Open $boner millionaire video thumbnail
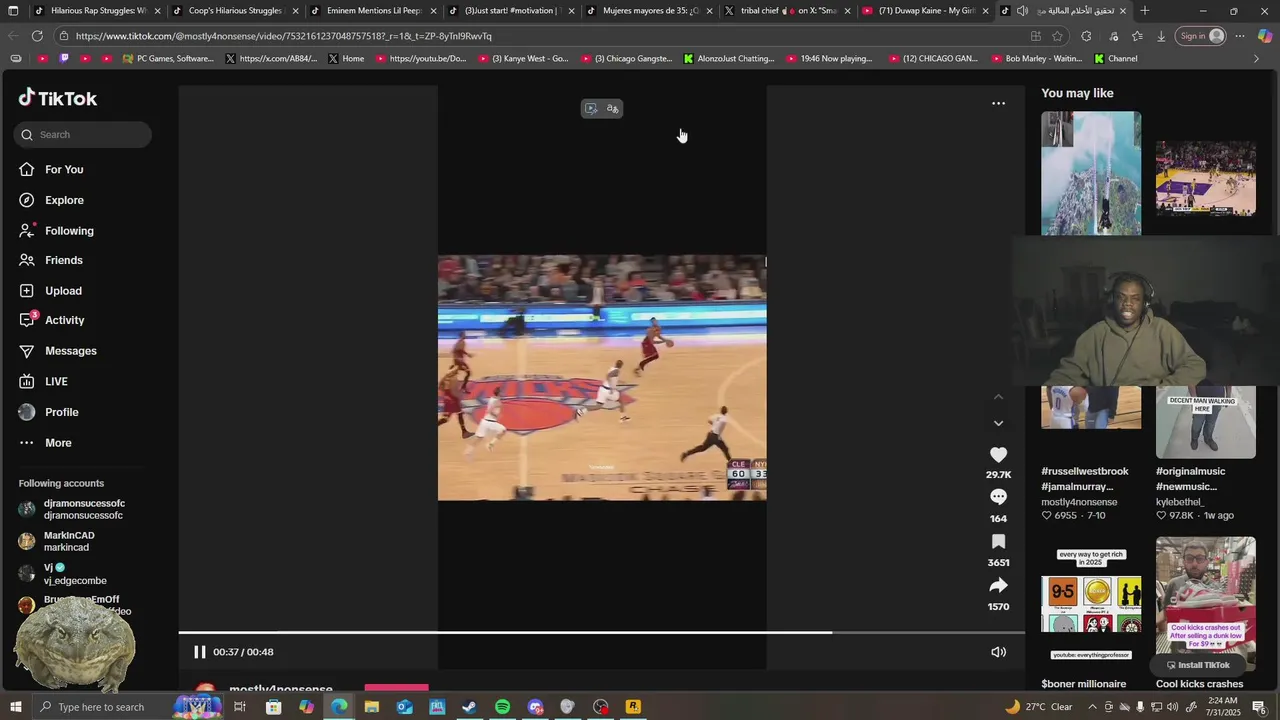1280x720 pixels. tap(1090, 604)
